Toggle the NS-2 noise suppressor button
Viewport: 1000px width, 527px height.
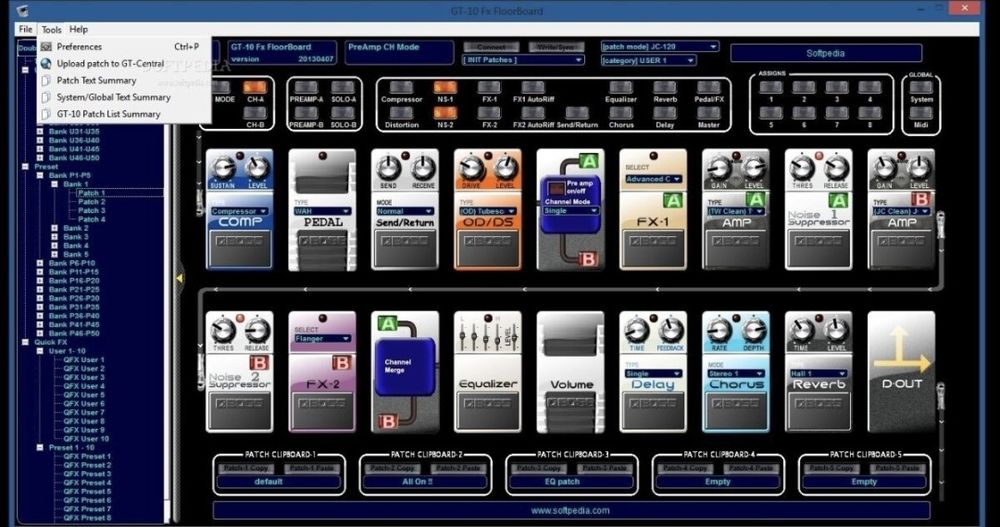445,113
